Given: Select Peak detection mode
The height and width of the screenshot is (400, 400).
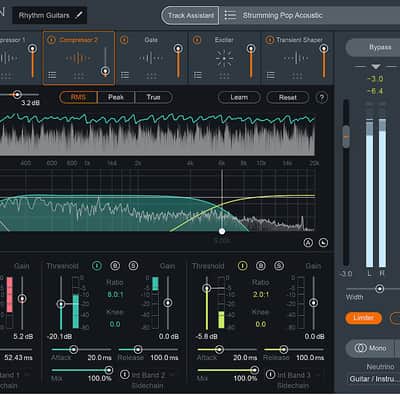Looking at the screenshot, I should pyautogui.click(x=116, y=97).
